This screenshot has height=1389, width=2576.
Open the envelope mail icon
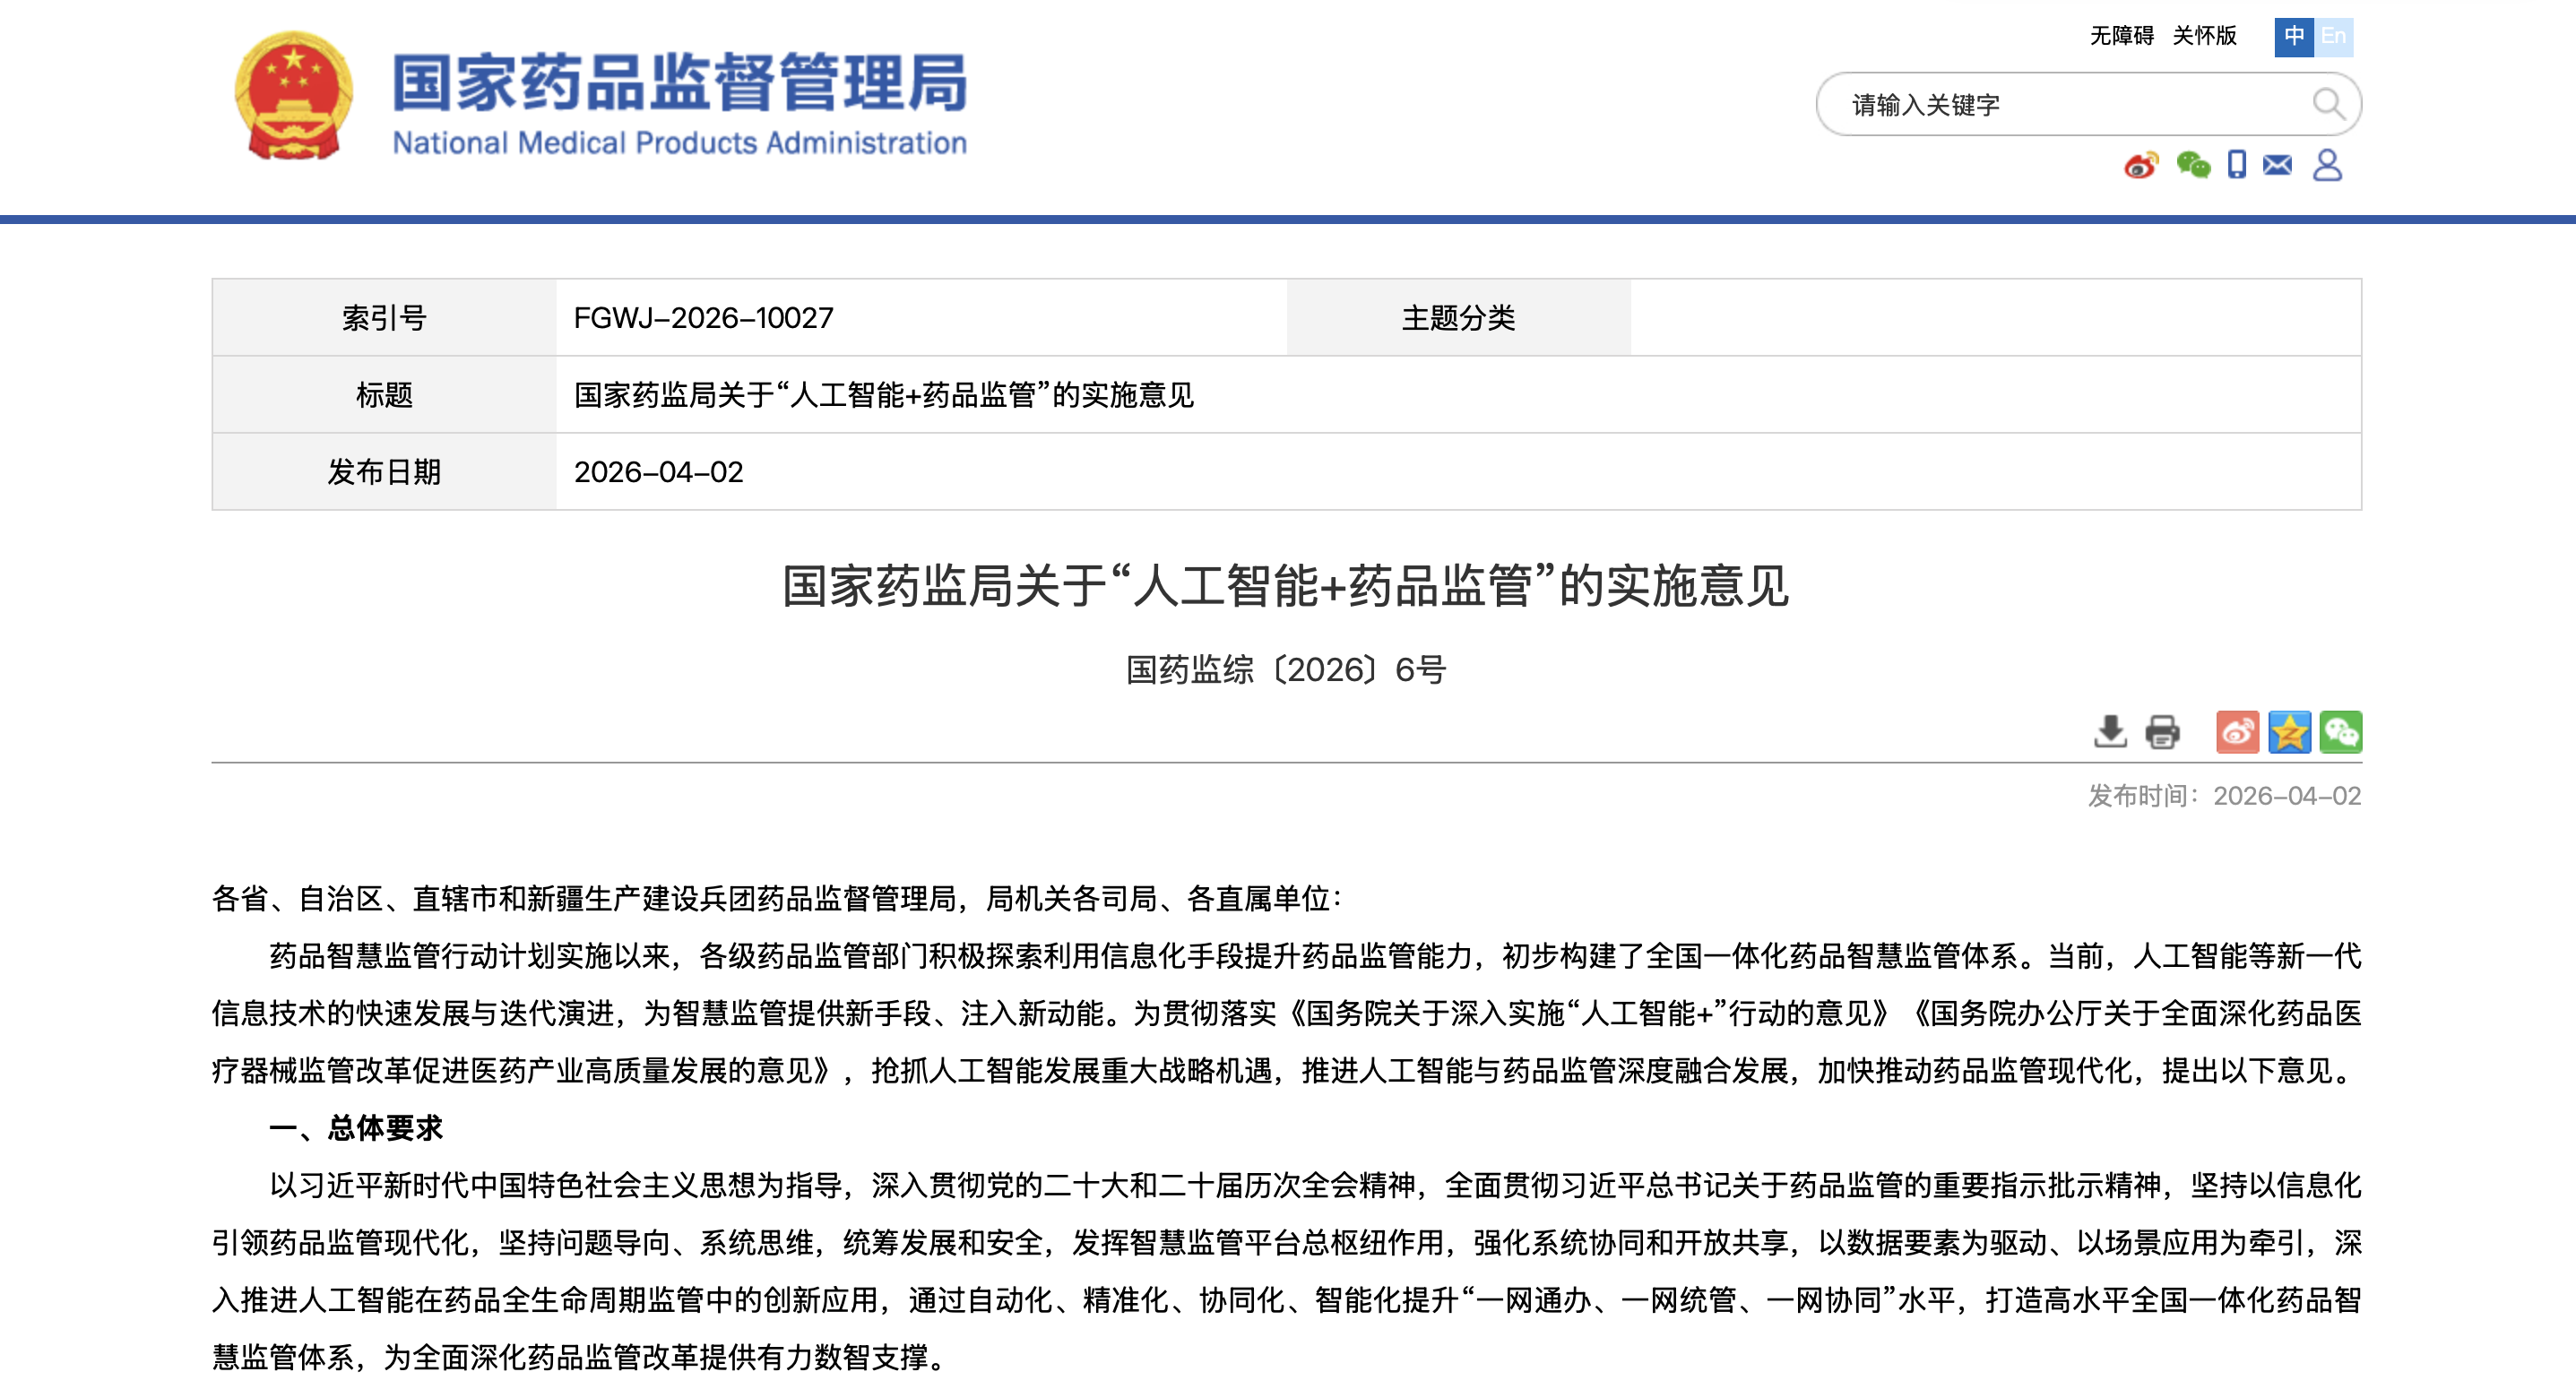[2277, 165]
